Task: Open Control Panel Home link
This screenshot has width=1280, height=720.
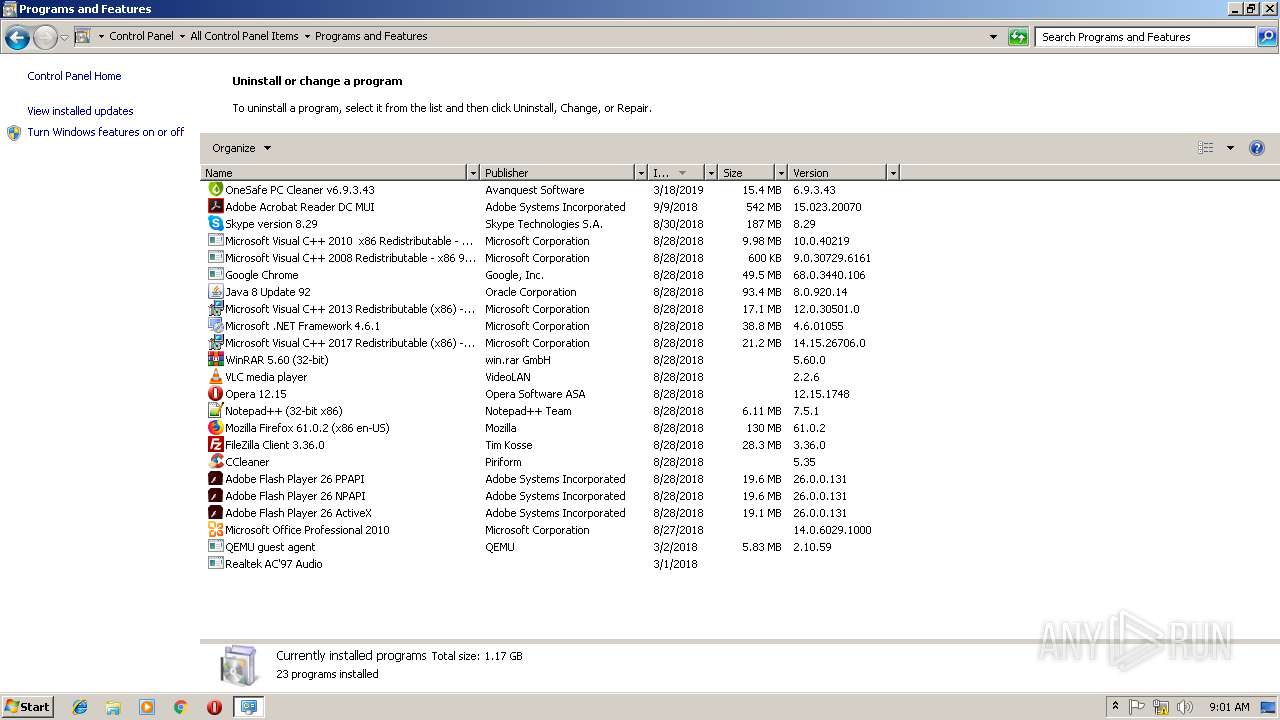Action: [x=74, y=76]
